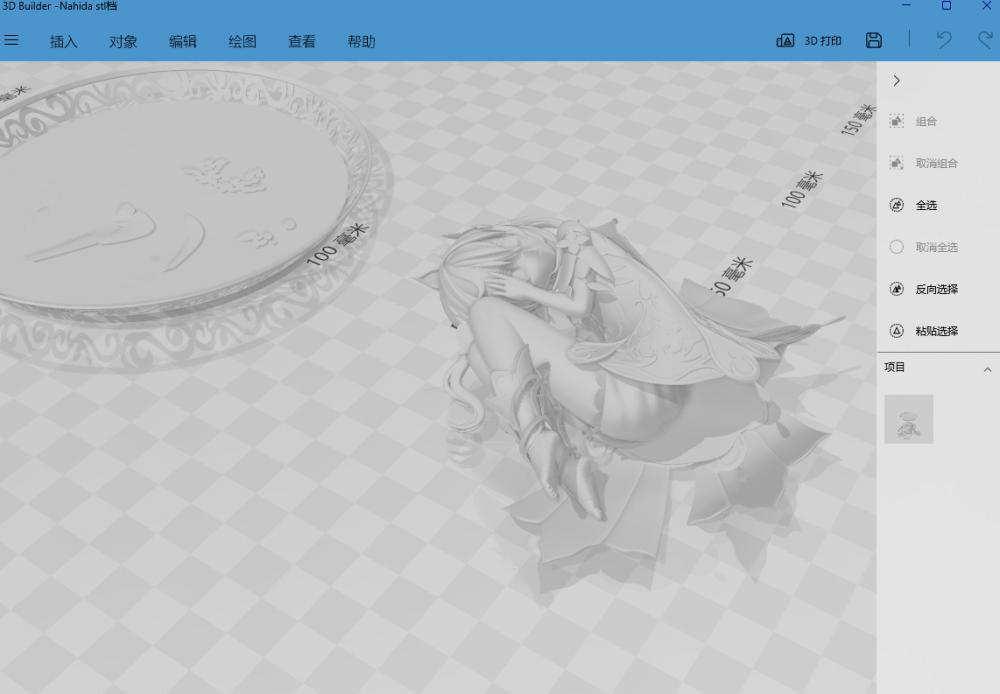Select the model thumbnail in 项目 list
This screenshot has width=1000, height=694.
(909, 419)
